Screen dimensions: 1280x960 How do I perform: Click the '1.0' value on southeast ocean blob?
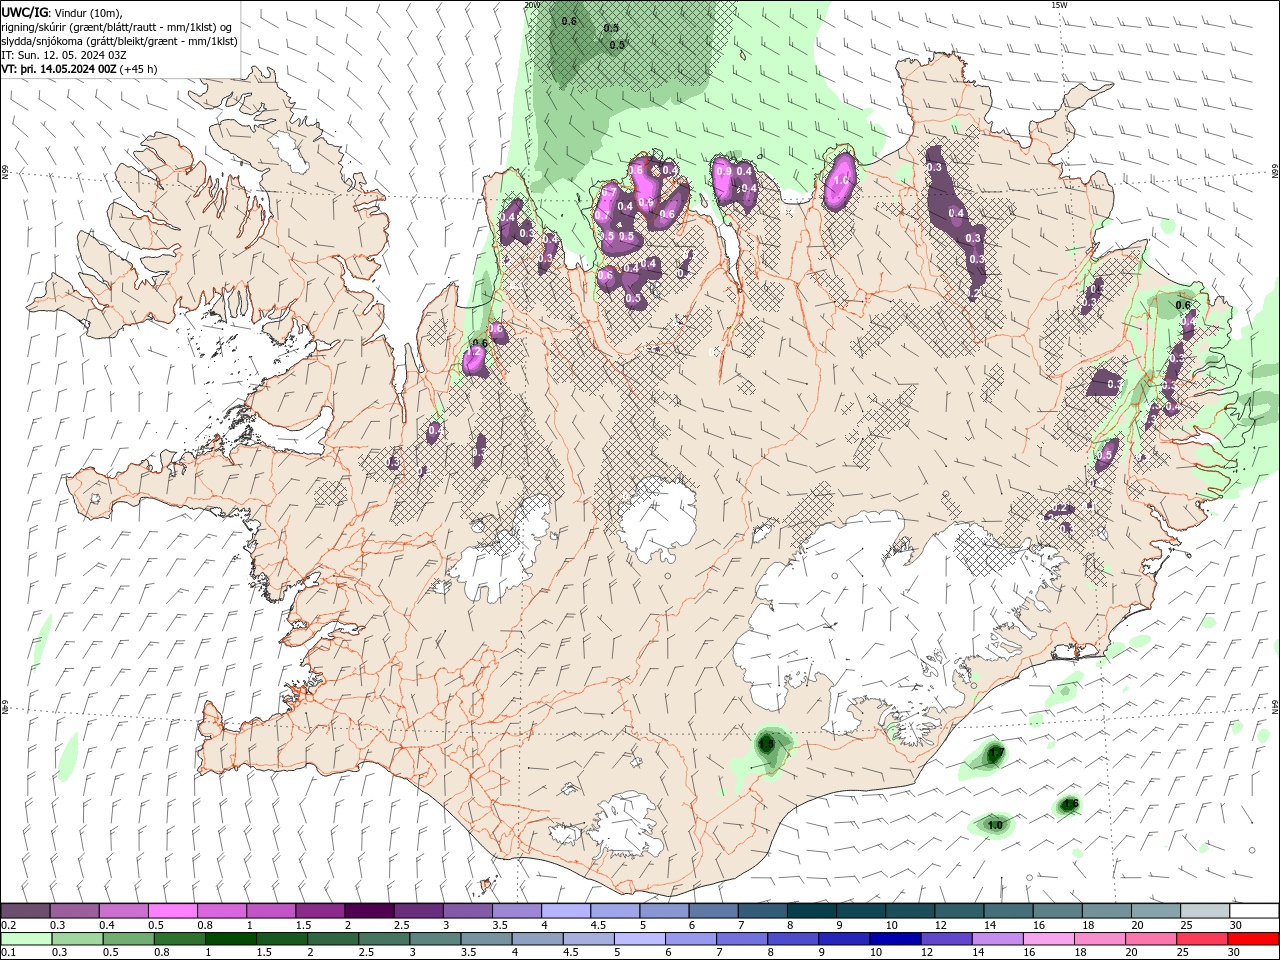995,825
